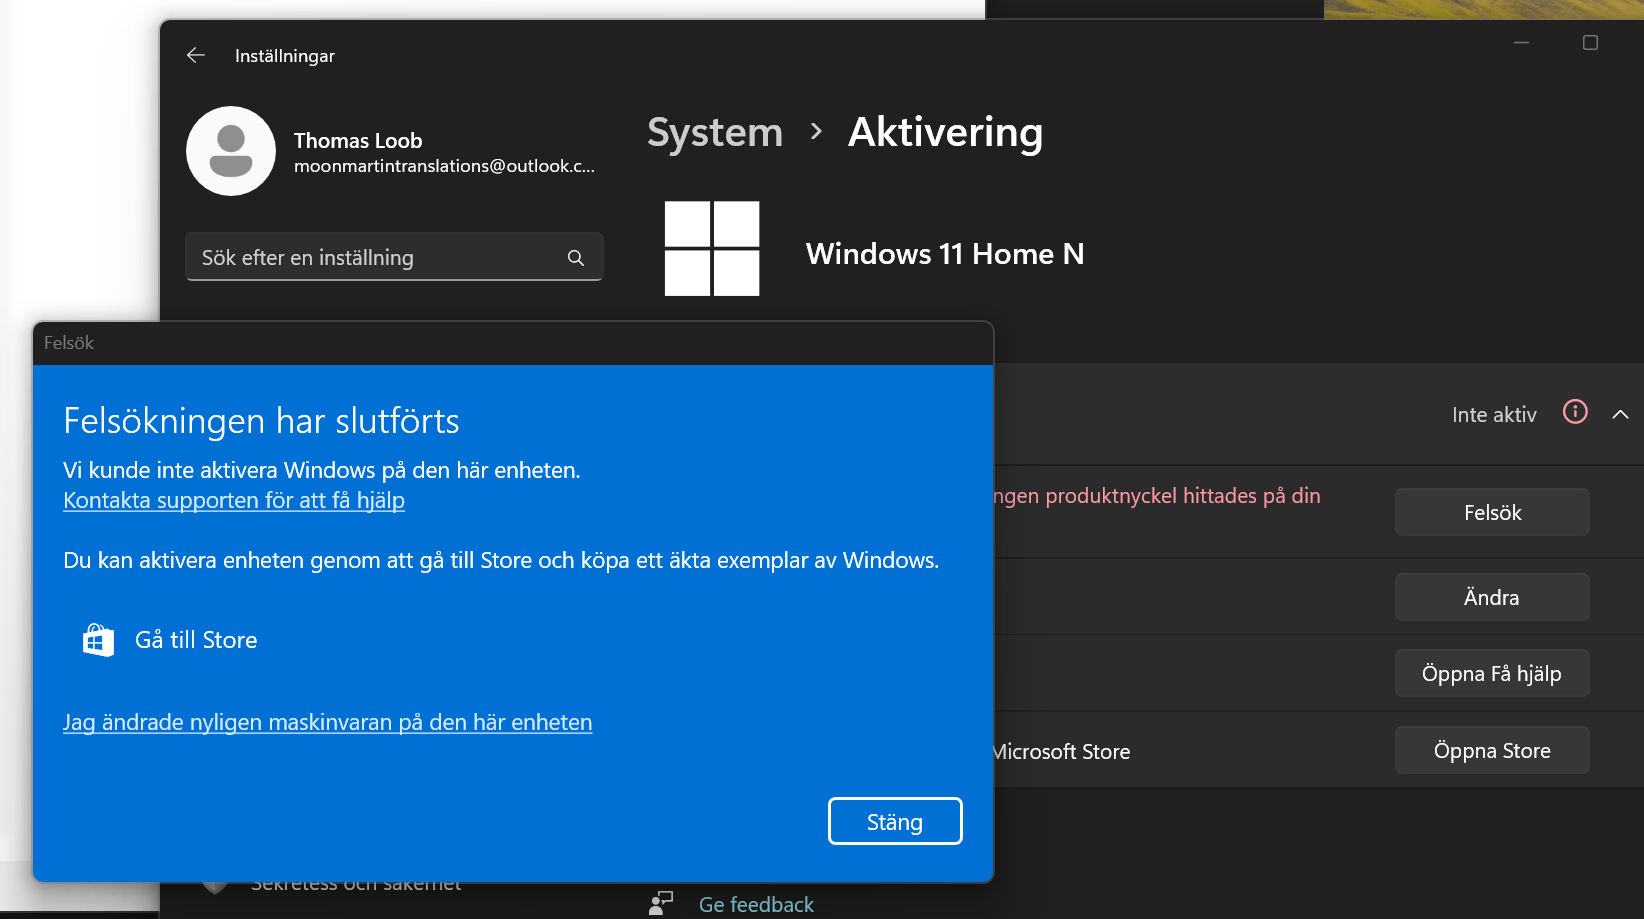This screenshot has width=1644, height=919.
Task: Click System in the breadcrumb
Action: coord(715,132)
